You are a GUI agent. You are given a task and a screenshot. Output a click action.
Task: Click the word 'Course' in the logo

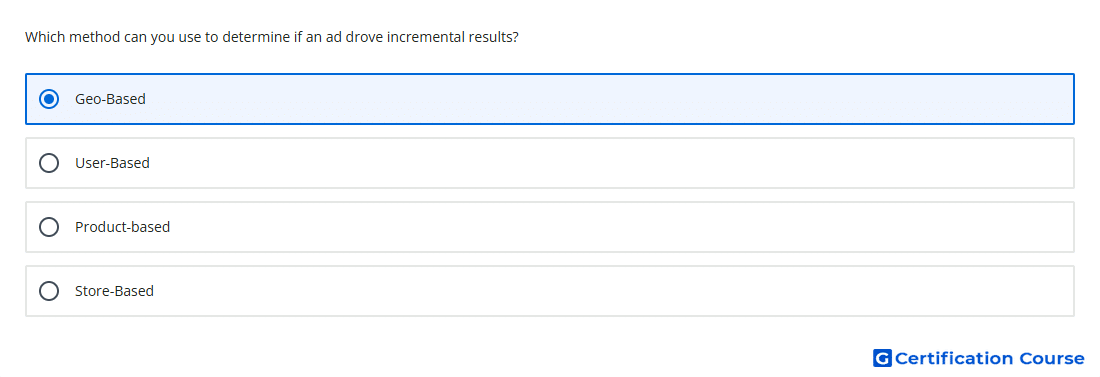pyautogui.click(x=1052, y=358)
